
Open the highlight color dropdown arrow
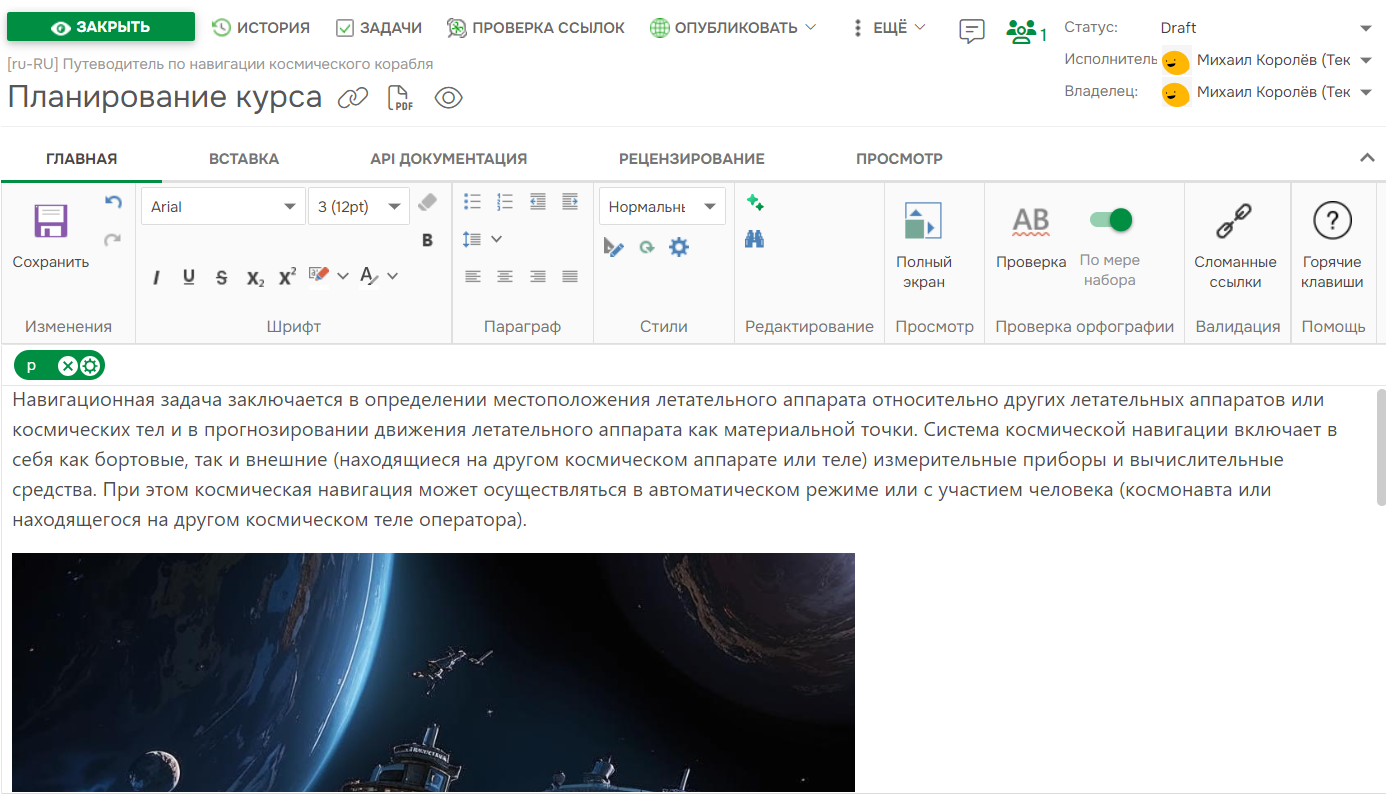[x=343, y=276]
